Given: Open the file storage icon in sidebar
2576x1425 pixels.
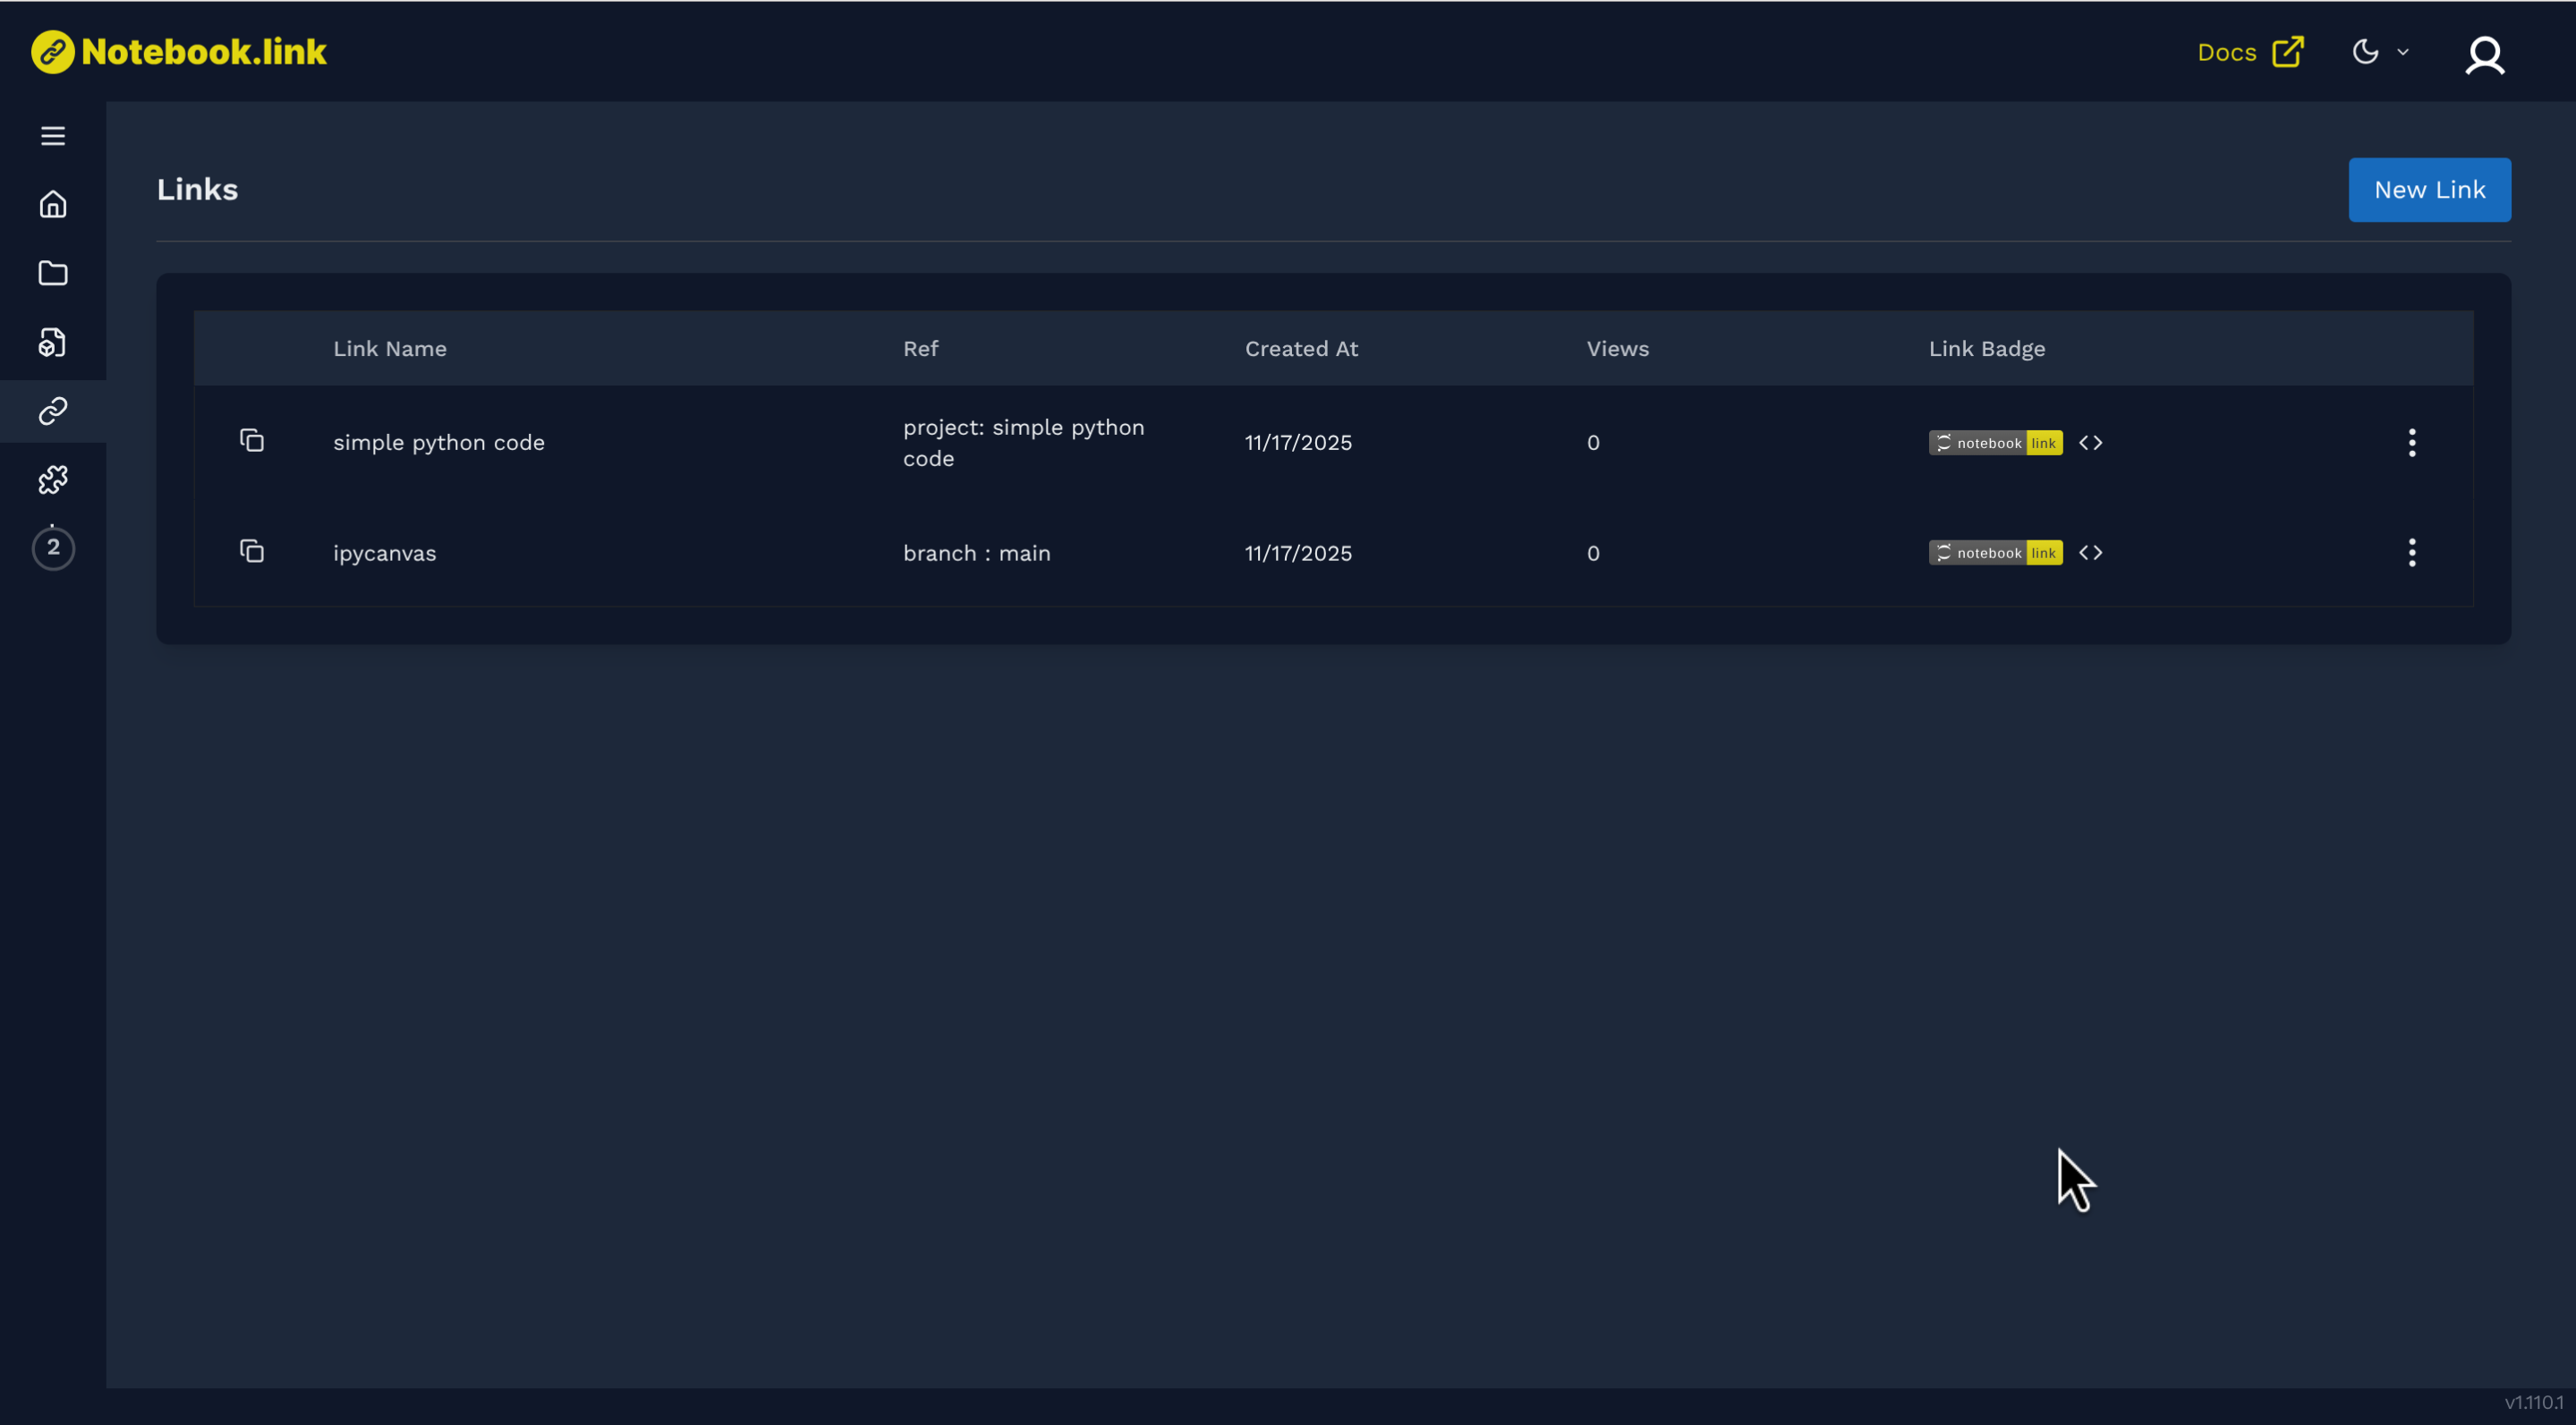Looking at the screenshot, I should coord(53,342).
